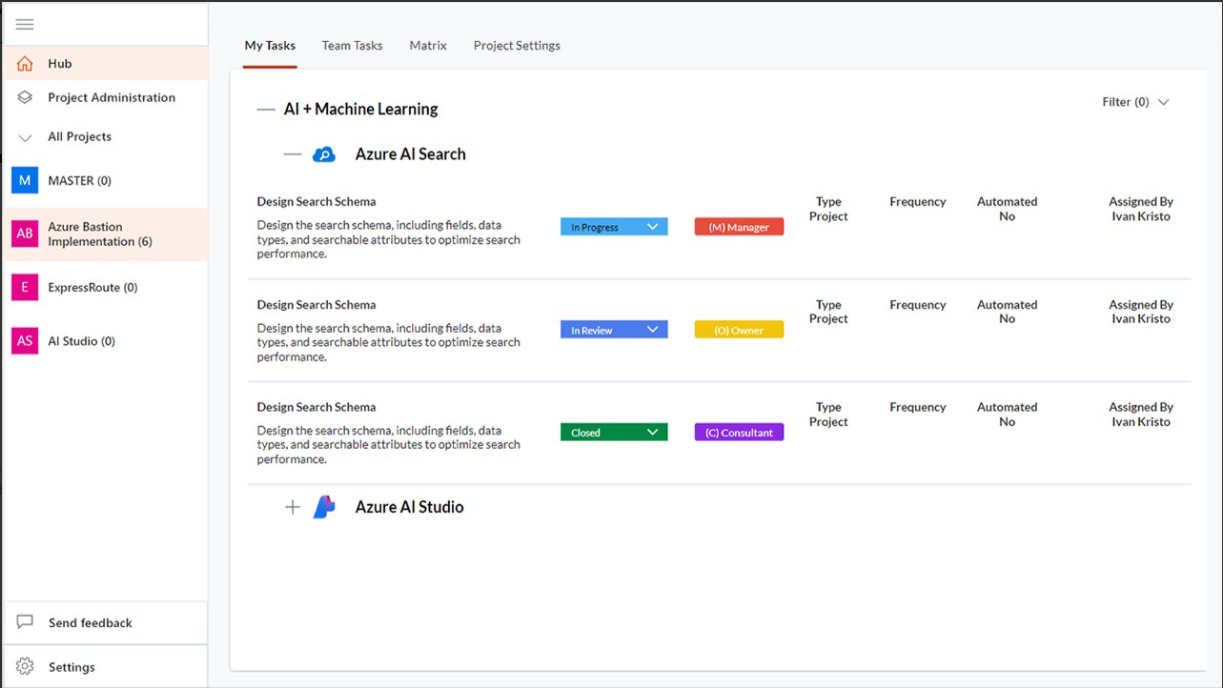Viewport: 1223px width, 688px height.
Task: Click the Settings gear icon
Action: [25, 666]
